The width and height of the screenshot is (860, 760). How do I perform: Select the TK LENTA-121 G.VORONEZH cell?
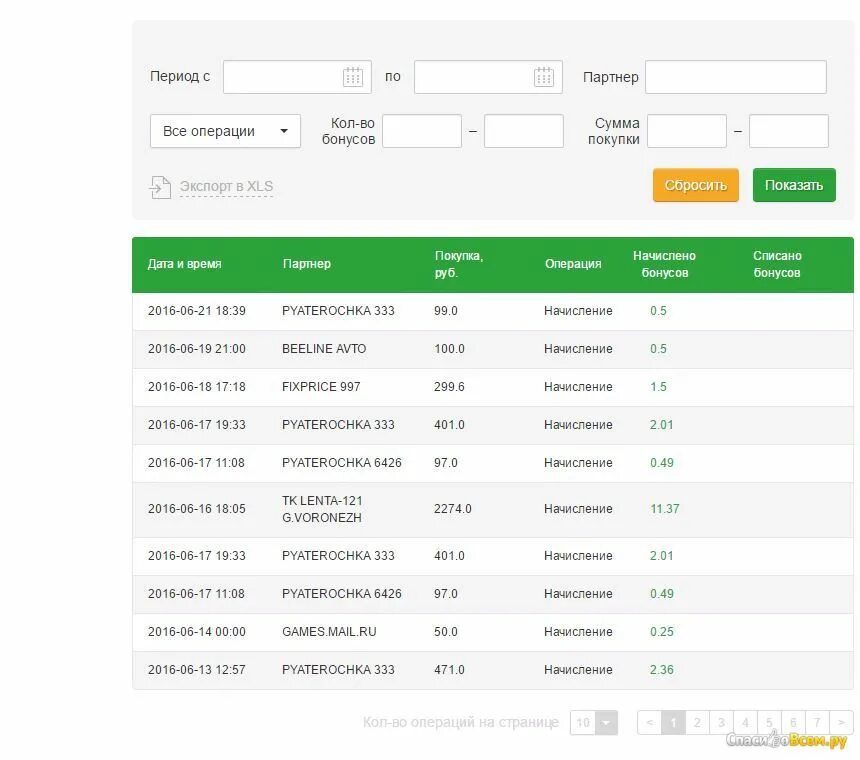click(x=322, y=509)
